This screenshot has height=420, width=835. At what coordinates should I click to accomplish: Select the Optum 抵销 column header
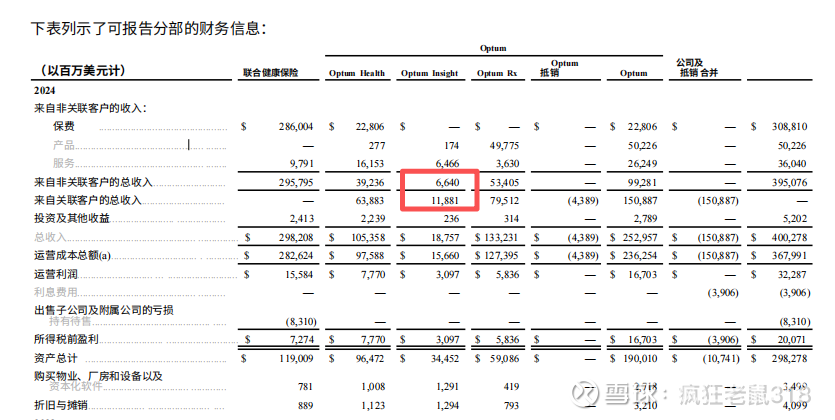click(559, 68)
